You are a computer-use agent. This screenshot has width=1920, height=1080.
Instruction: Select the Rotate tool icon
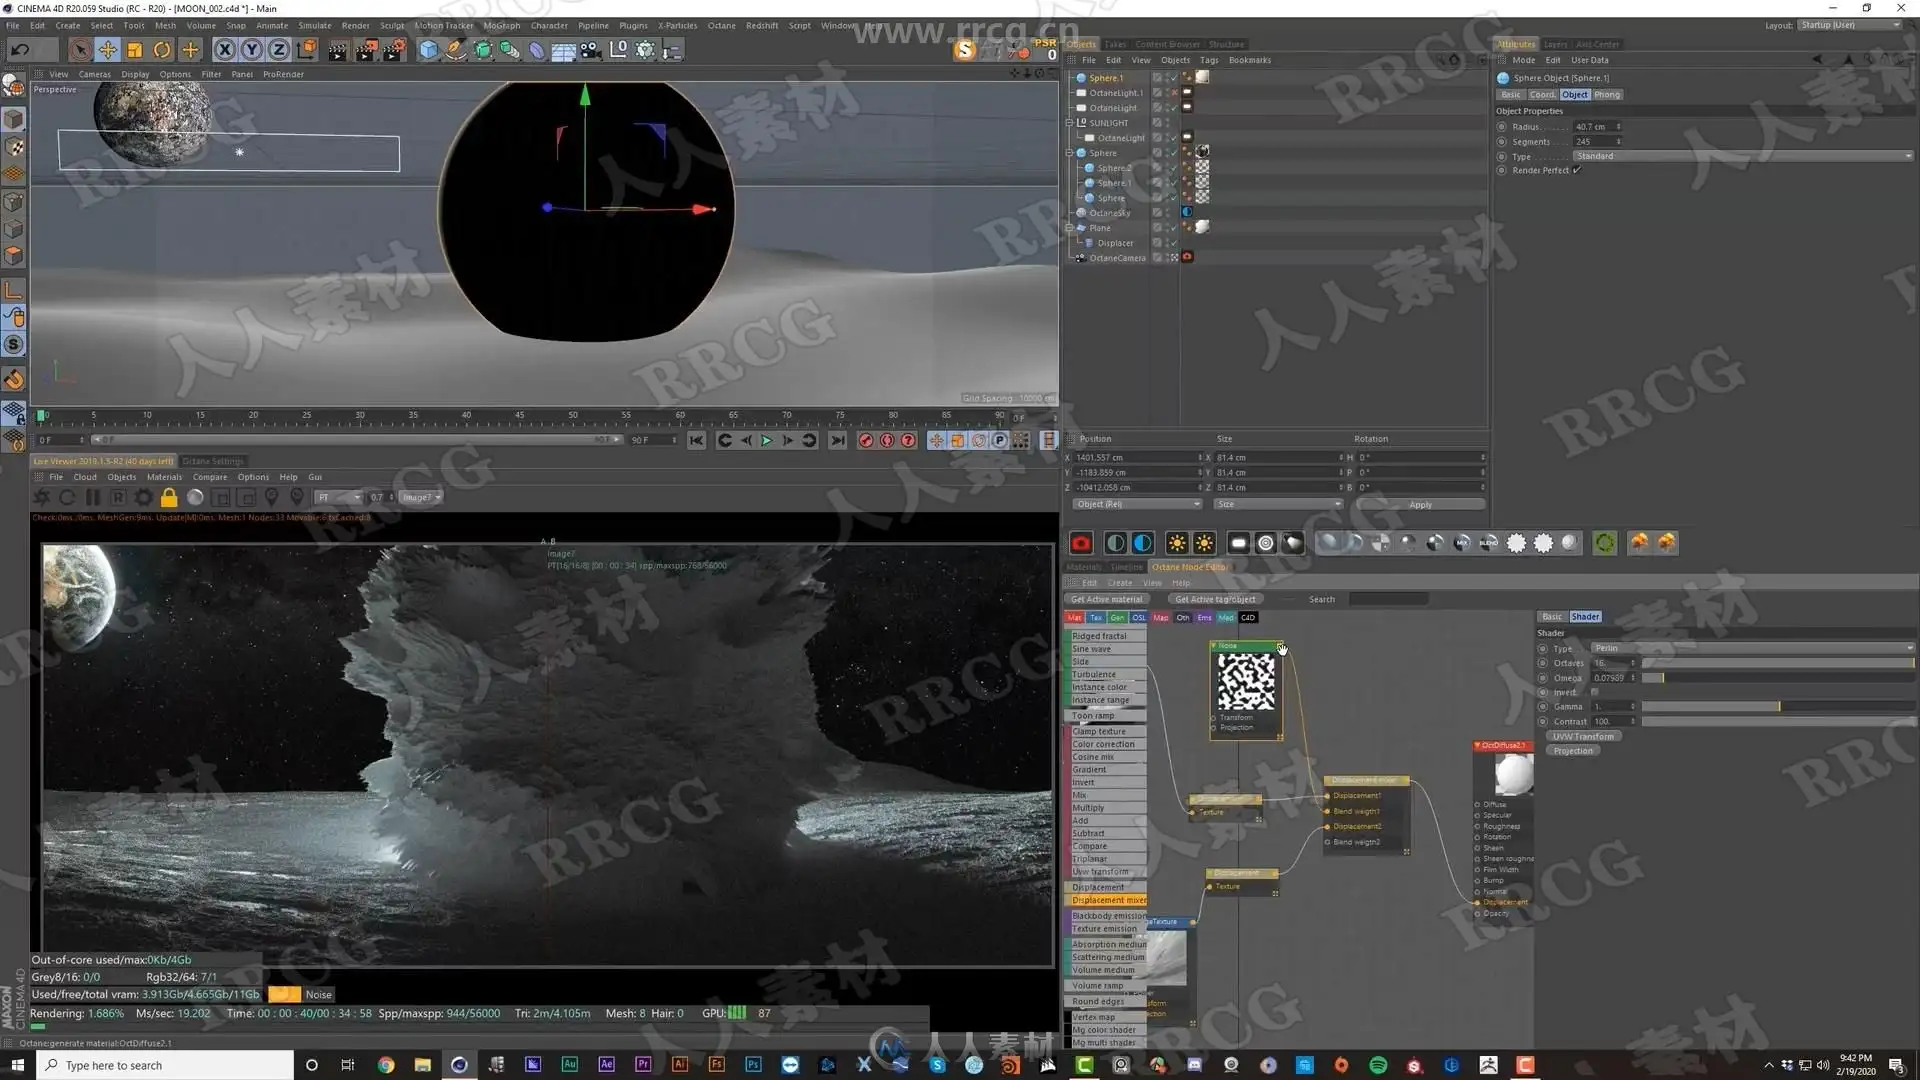click(162, 49)
